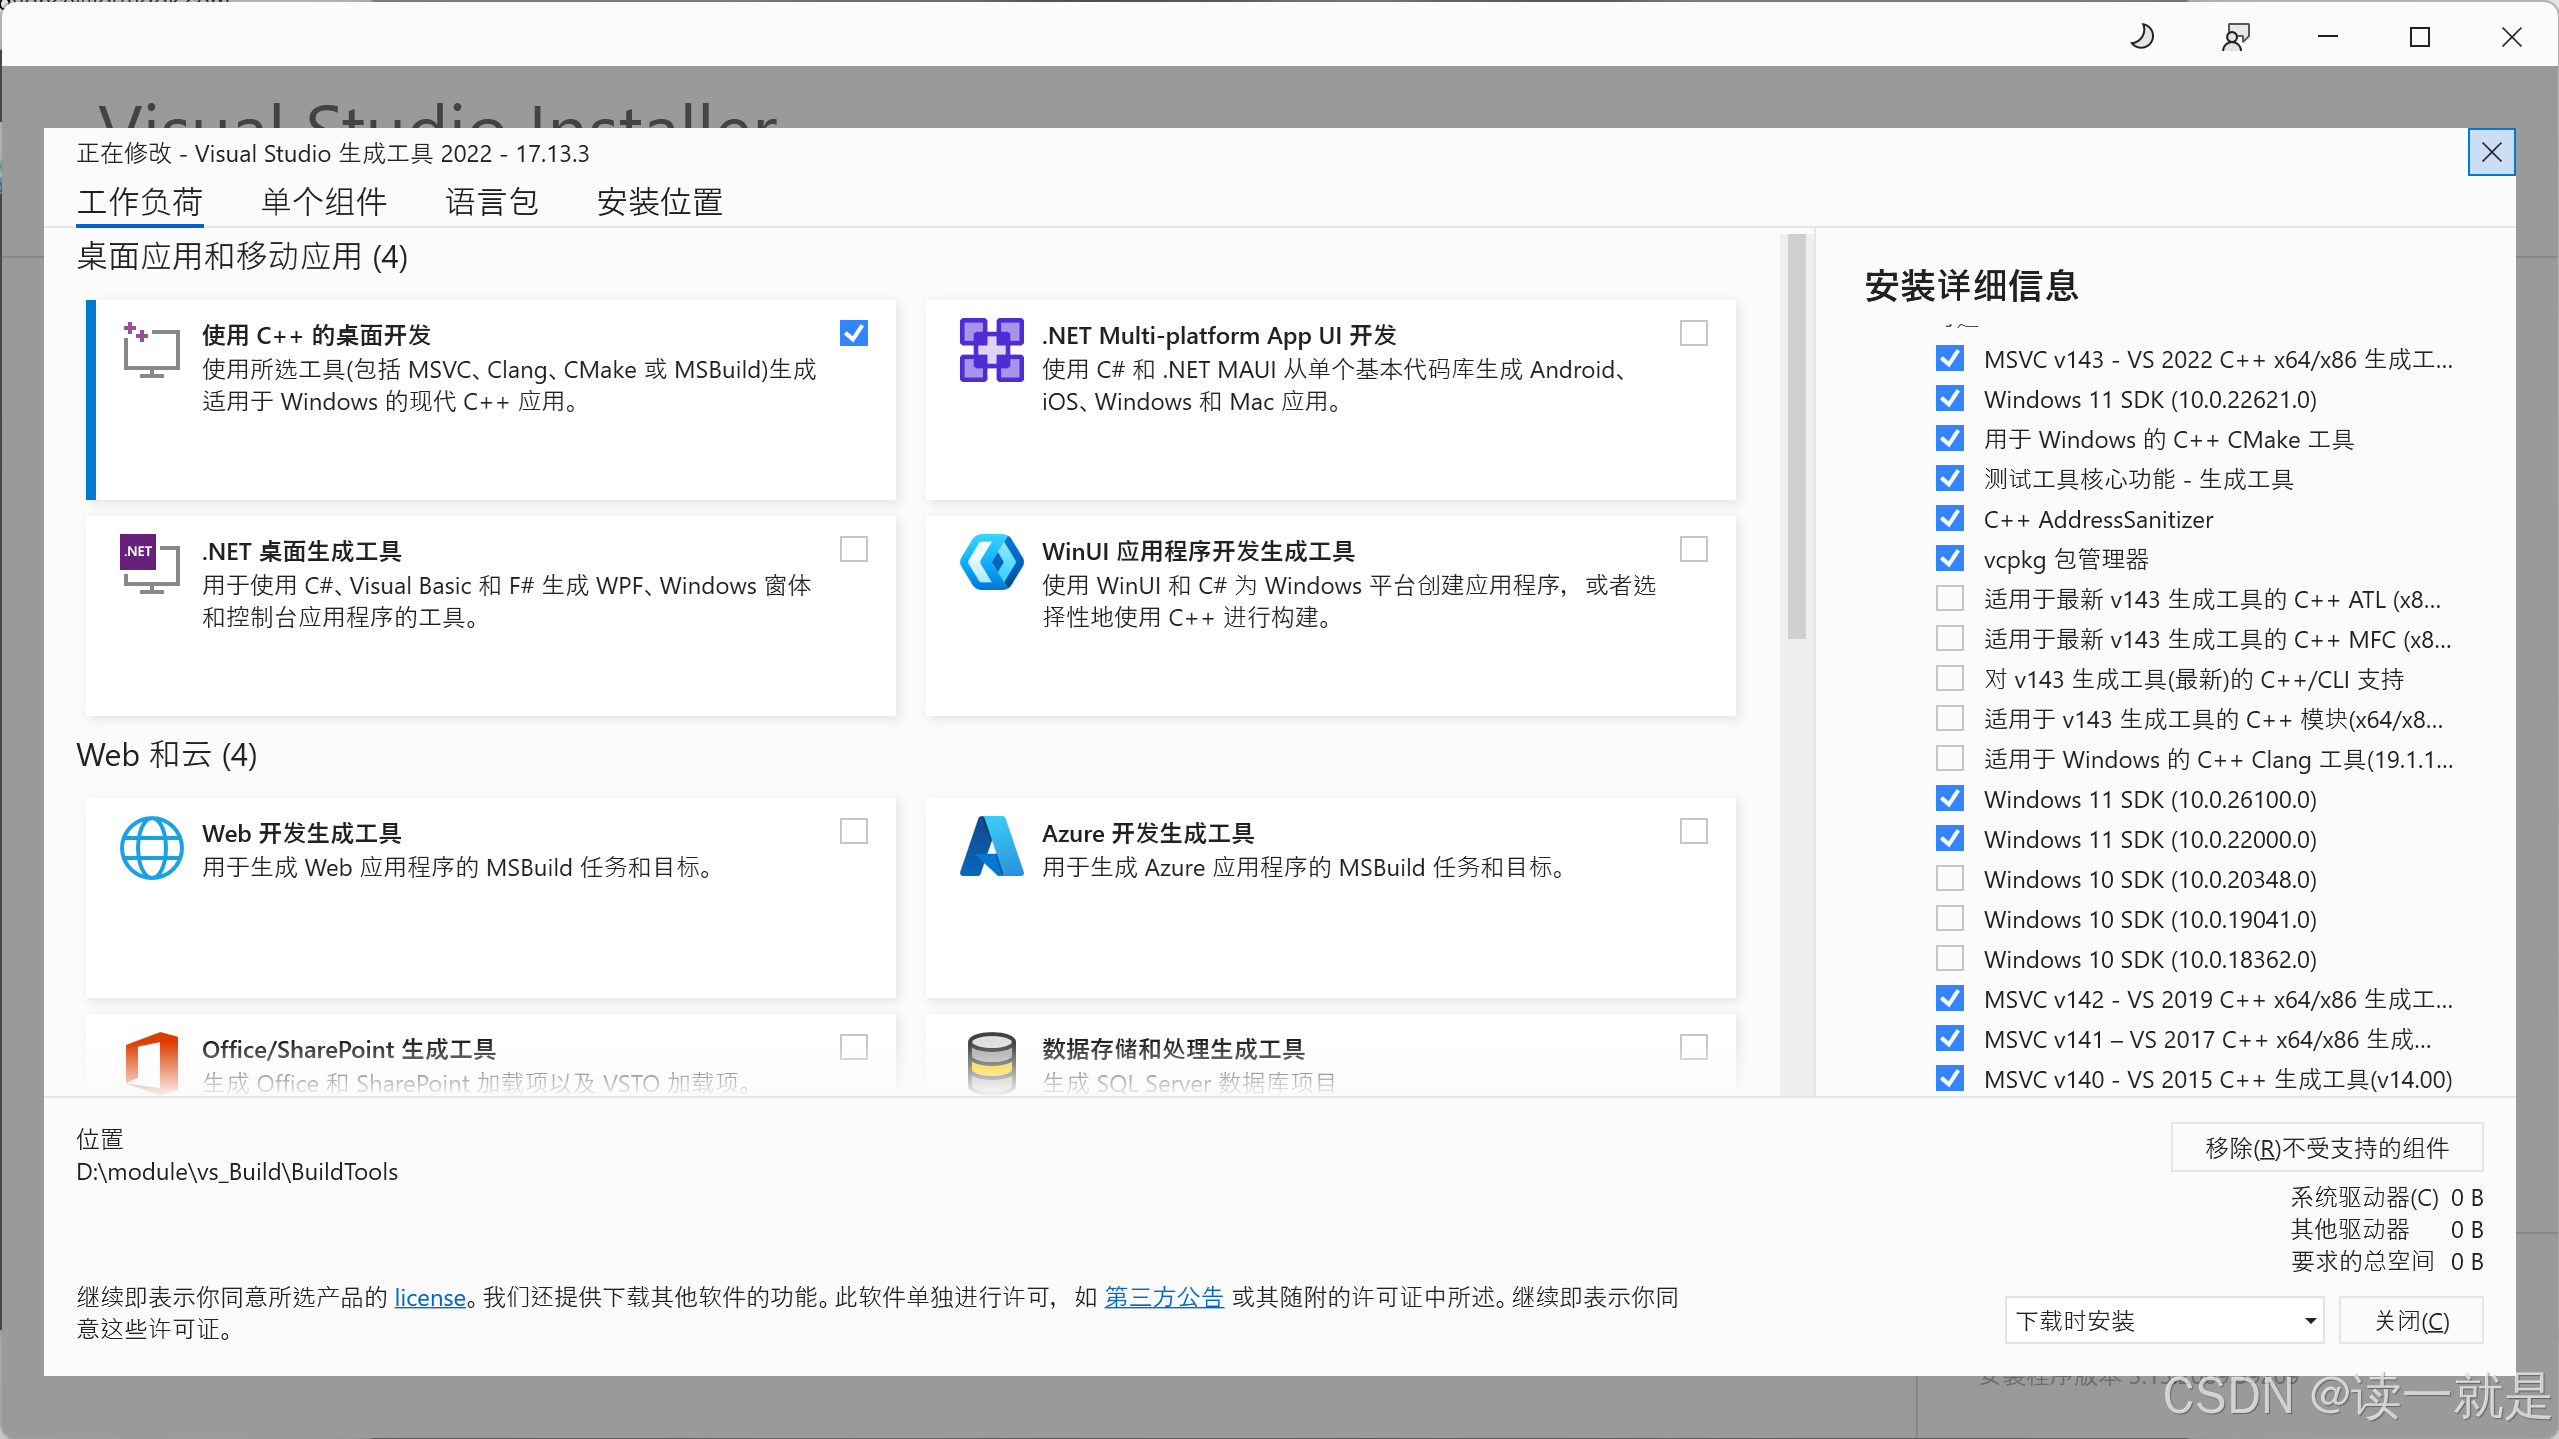Check Windows 10 SDK (10.0.19041.0)
2559x1439 pixels.
(x=1950, y=918)
